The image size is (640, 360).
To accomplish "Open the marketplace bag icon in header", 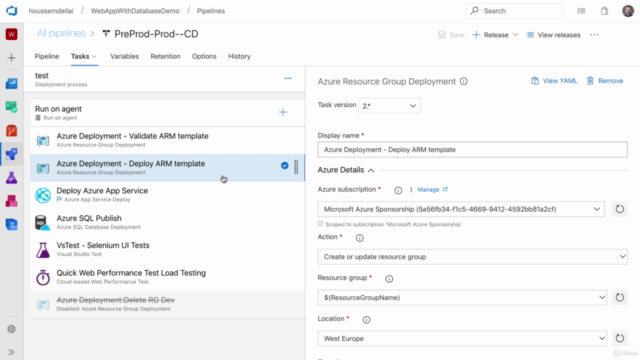I will 604,11.
